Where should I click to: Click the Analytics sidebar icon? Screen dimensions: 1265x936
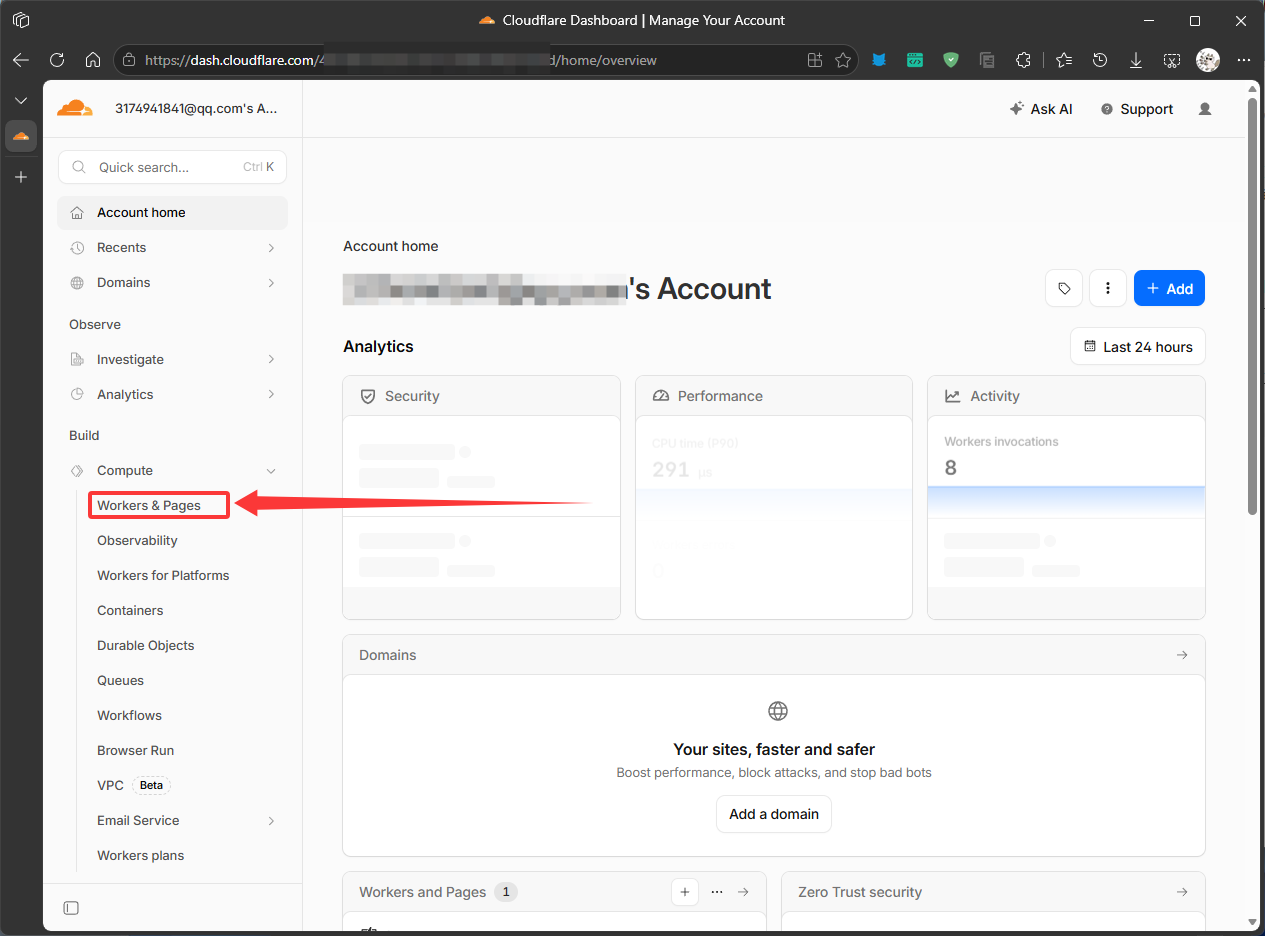[77, 394]
